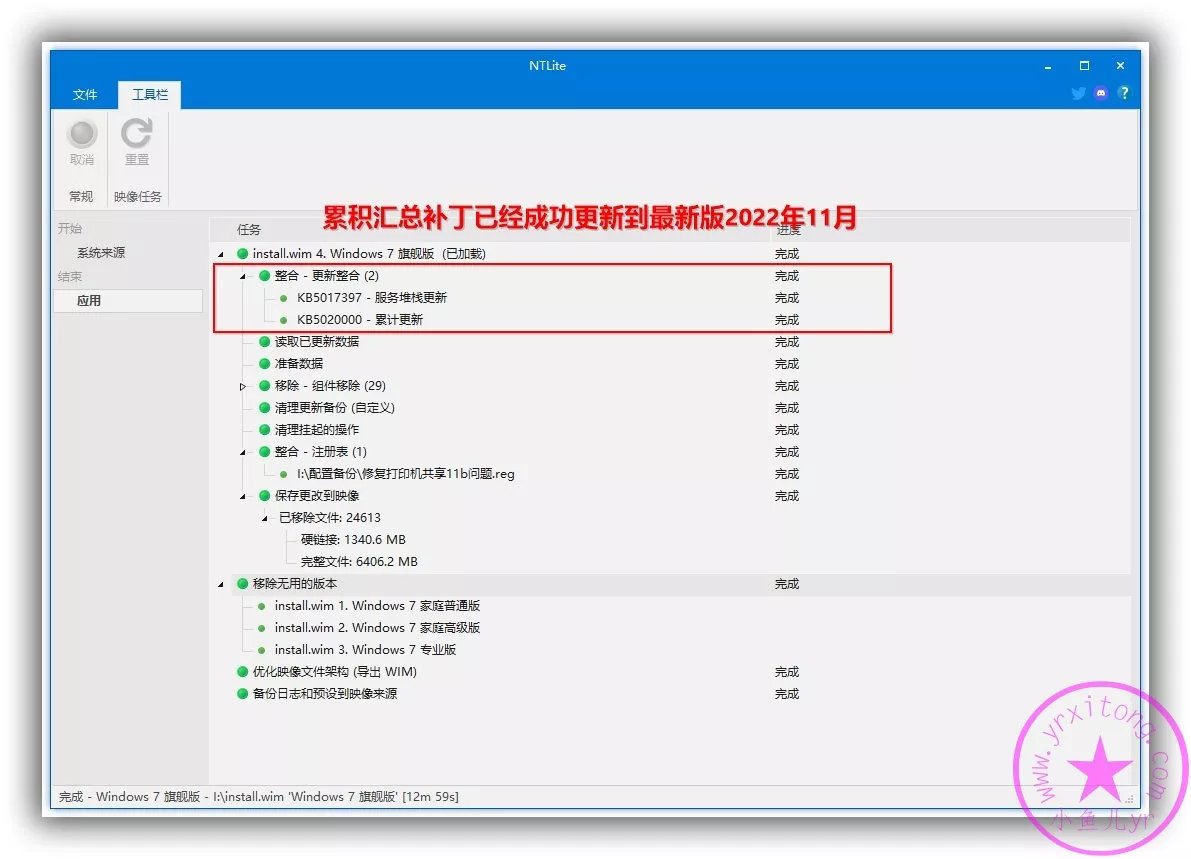
Task: Collapse the 保存更改到映像 branch
Action: pos(243,497)
